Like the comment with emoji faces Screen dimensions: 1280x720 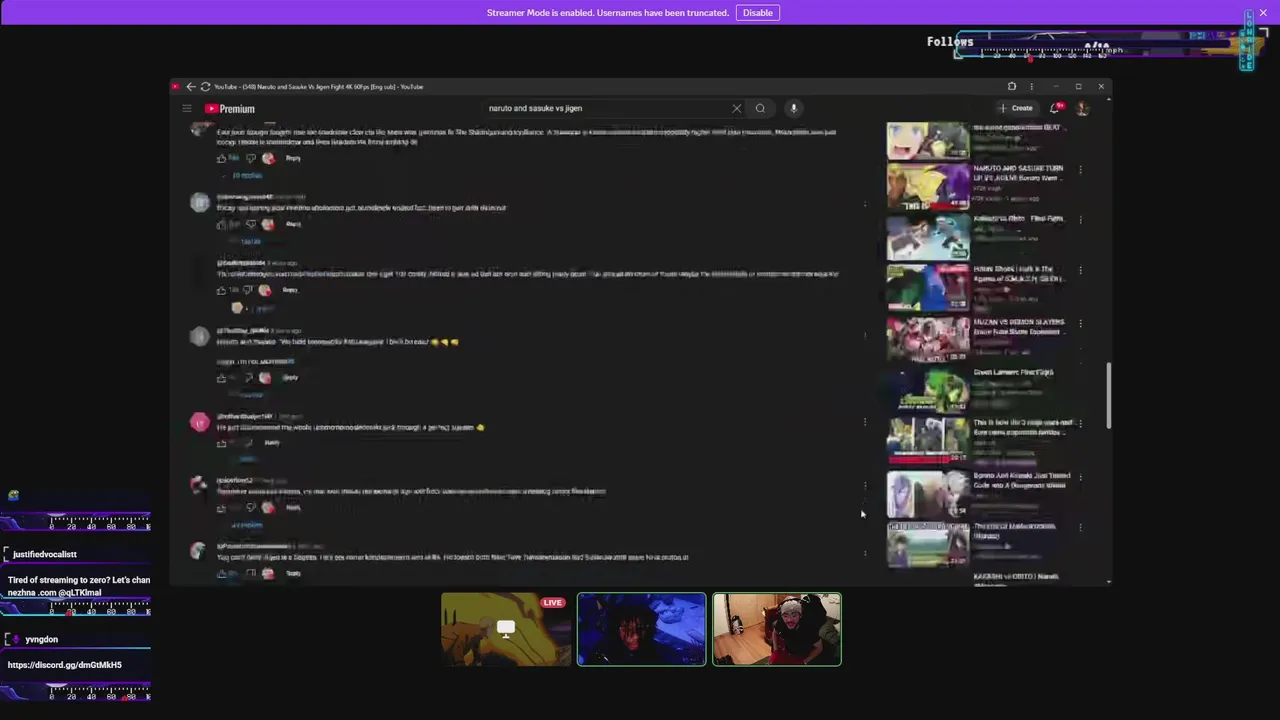[222, 378]
